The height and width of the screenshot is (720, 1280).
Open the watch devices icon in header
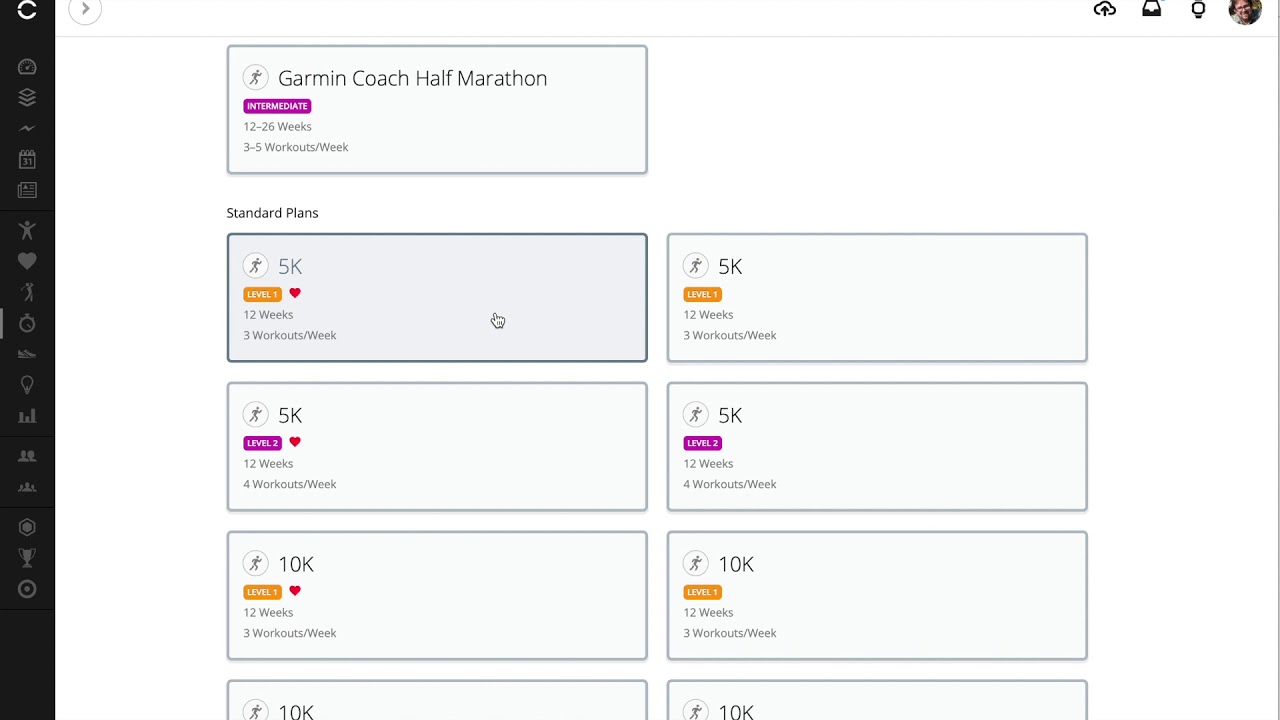(x=1198, y=10)
